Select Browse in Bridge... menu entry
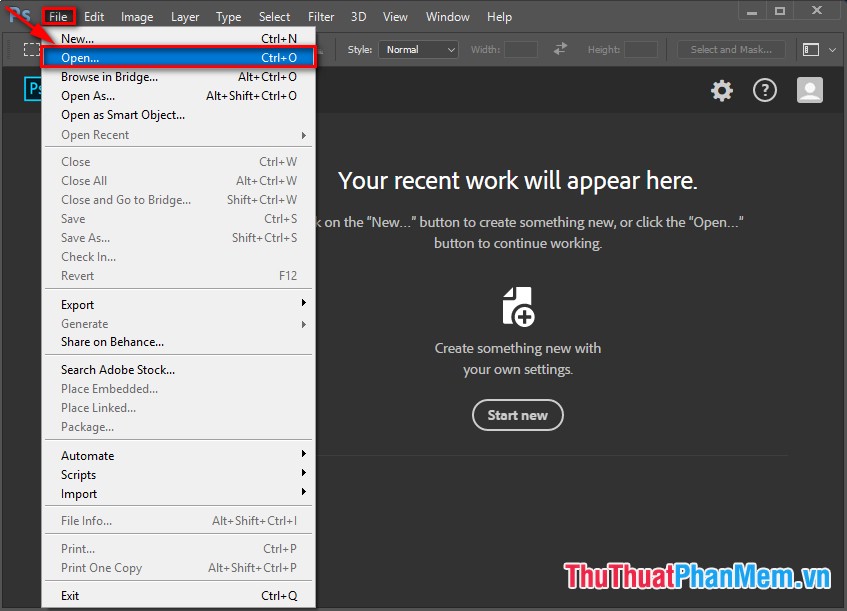Image resolution: width=847 pixels, height=611 pixels. (178, 77)
